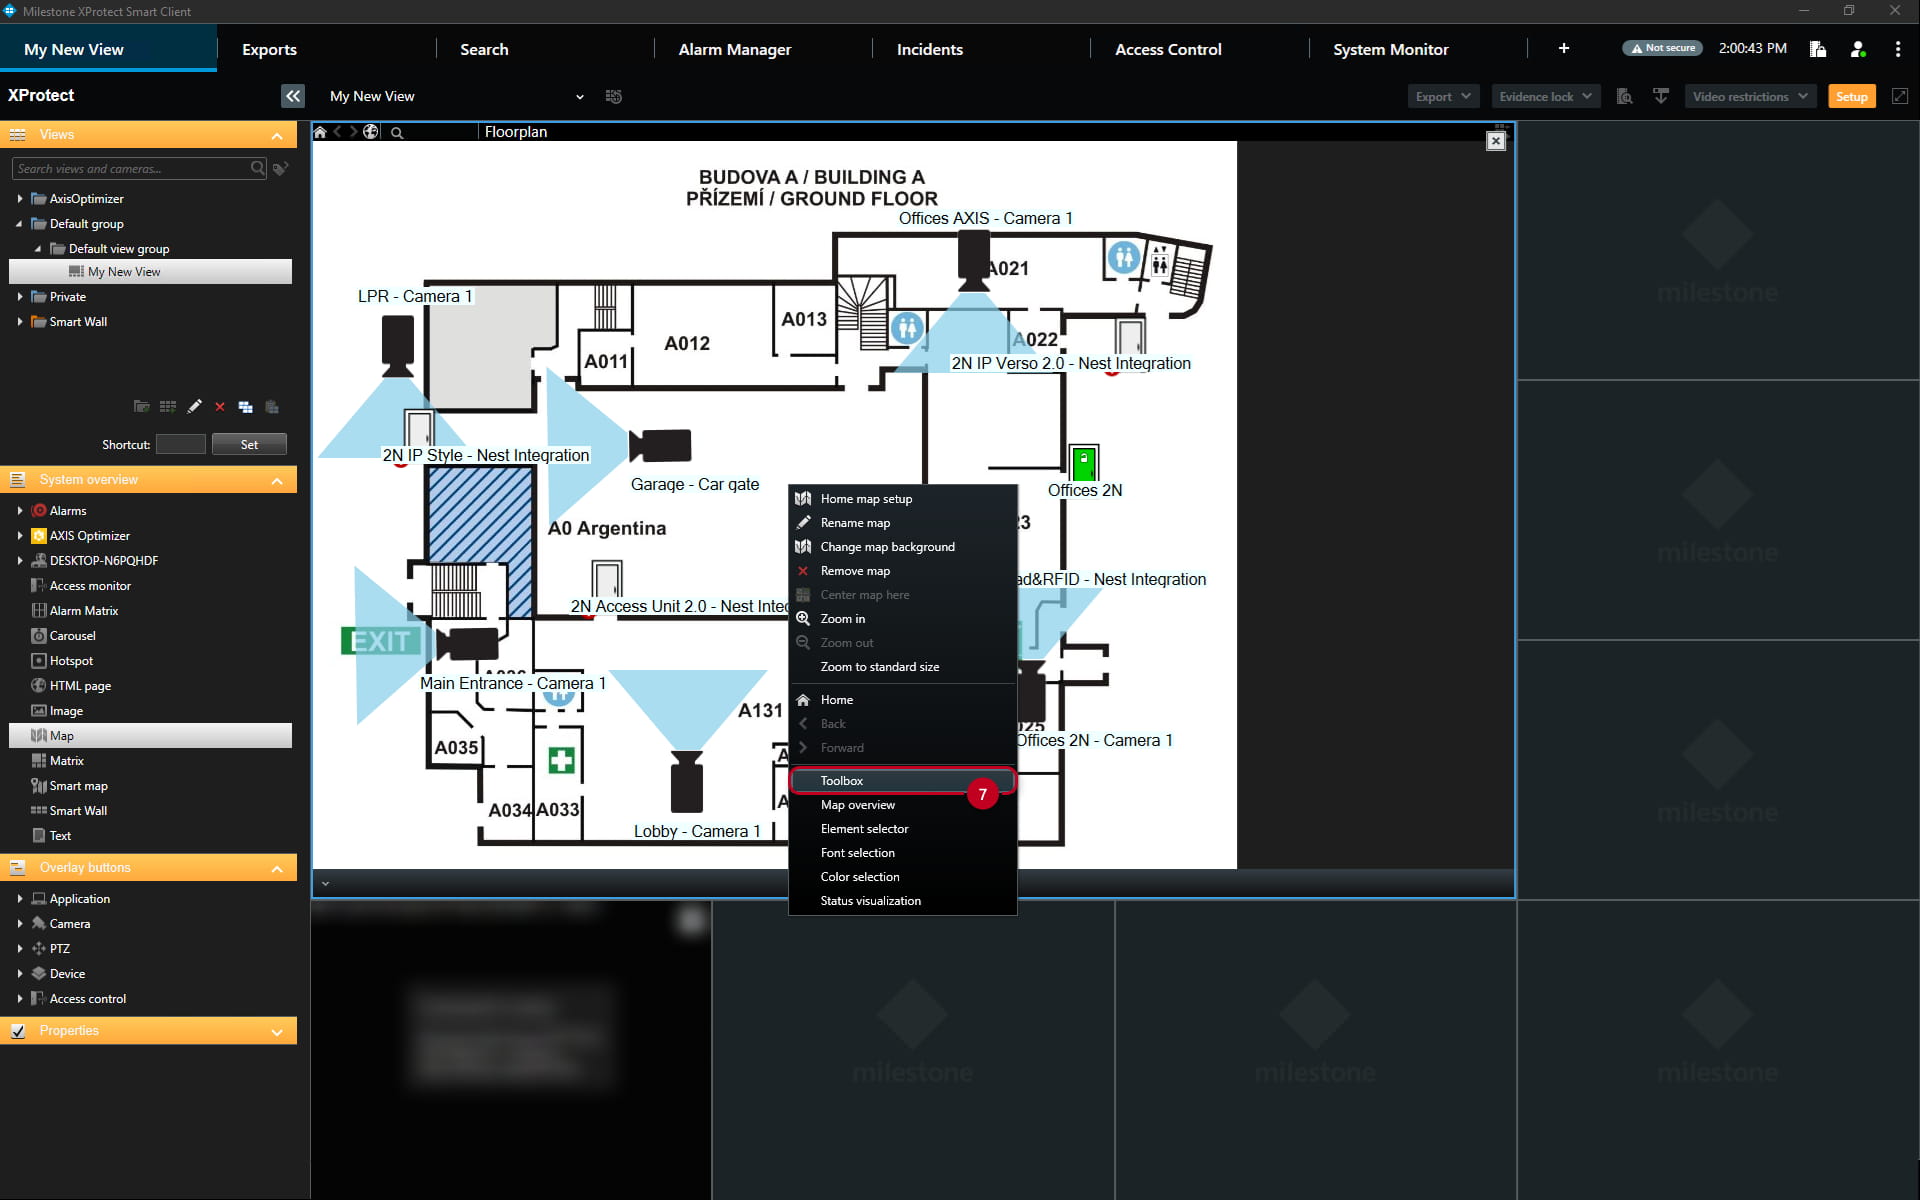Click the rename pencil icon in Views panel
Screen dimensions: 1920x1200
194,407
